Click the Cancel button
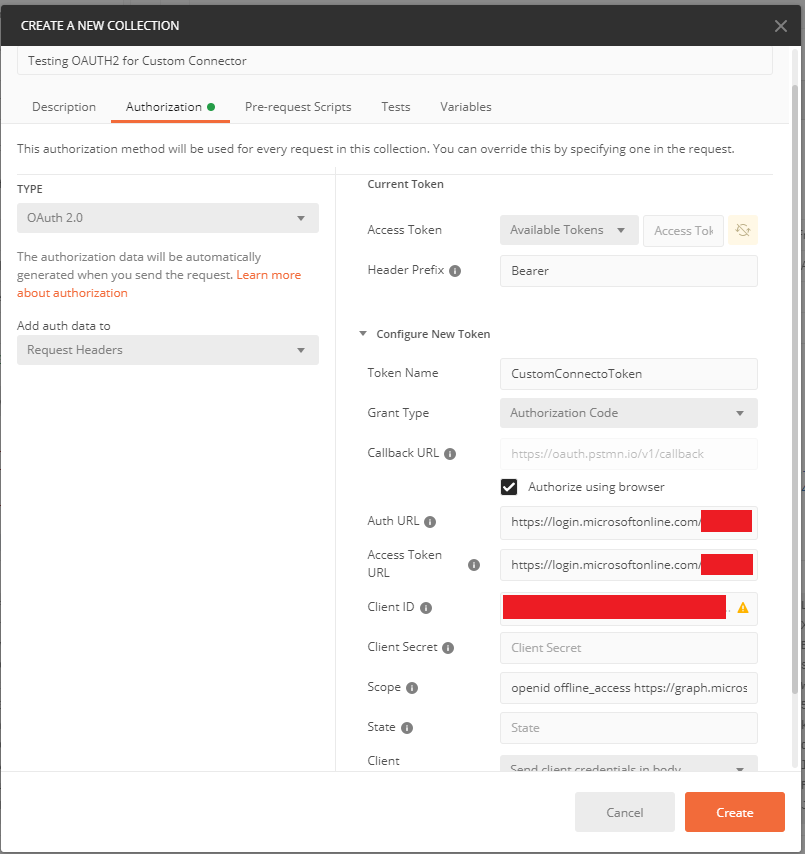 pyautogui.click(x=625, y=812)
